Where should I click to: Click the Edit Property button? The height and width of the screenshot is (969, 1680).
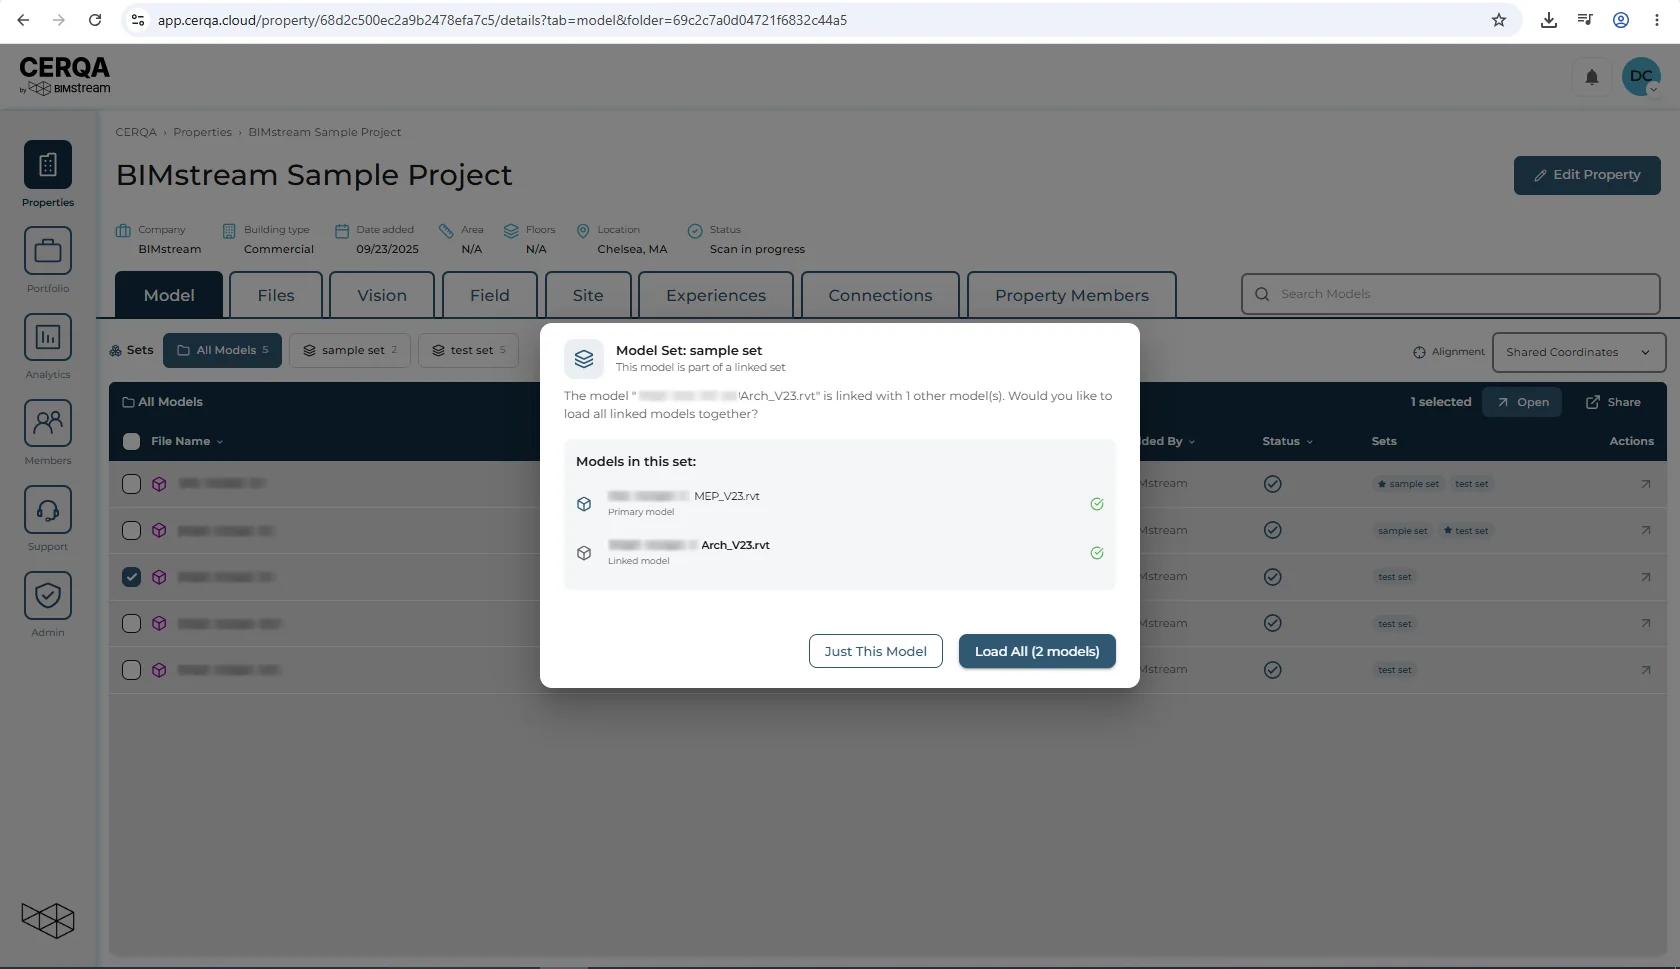tap(1587, 175)
